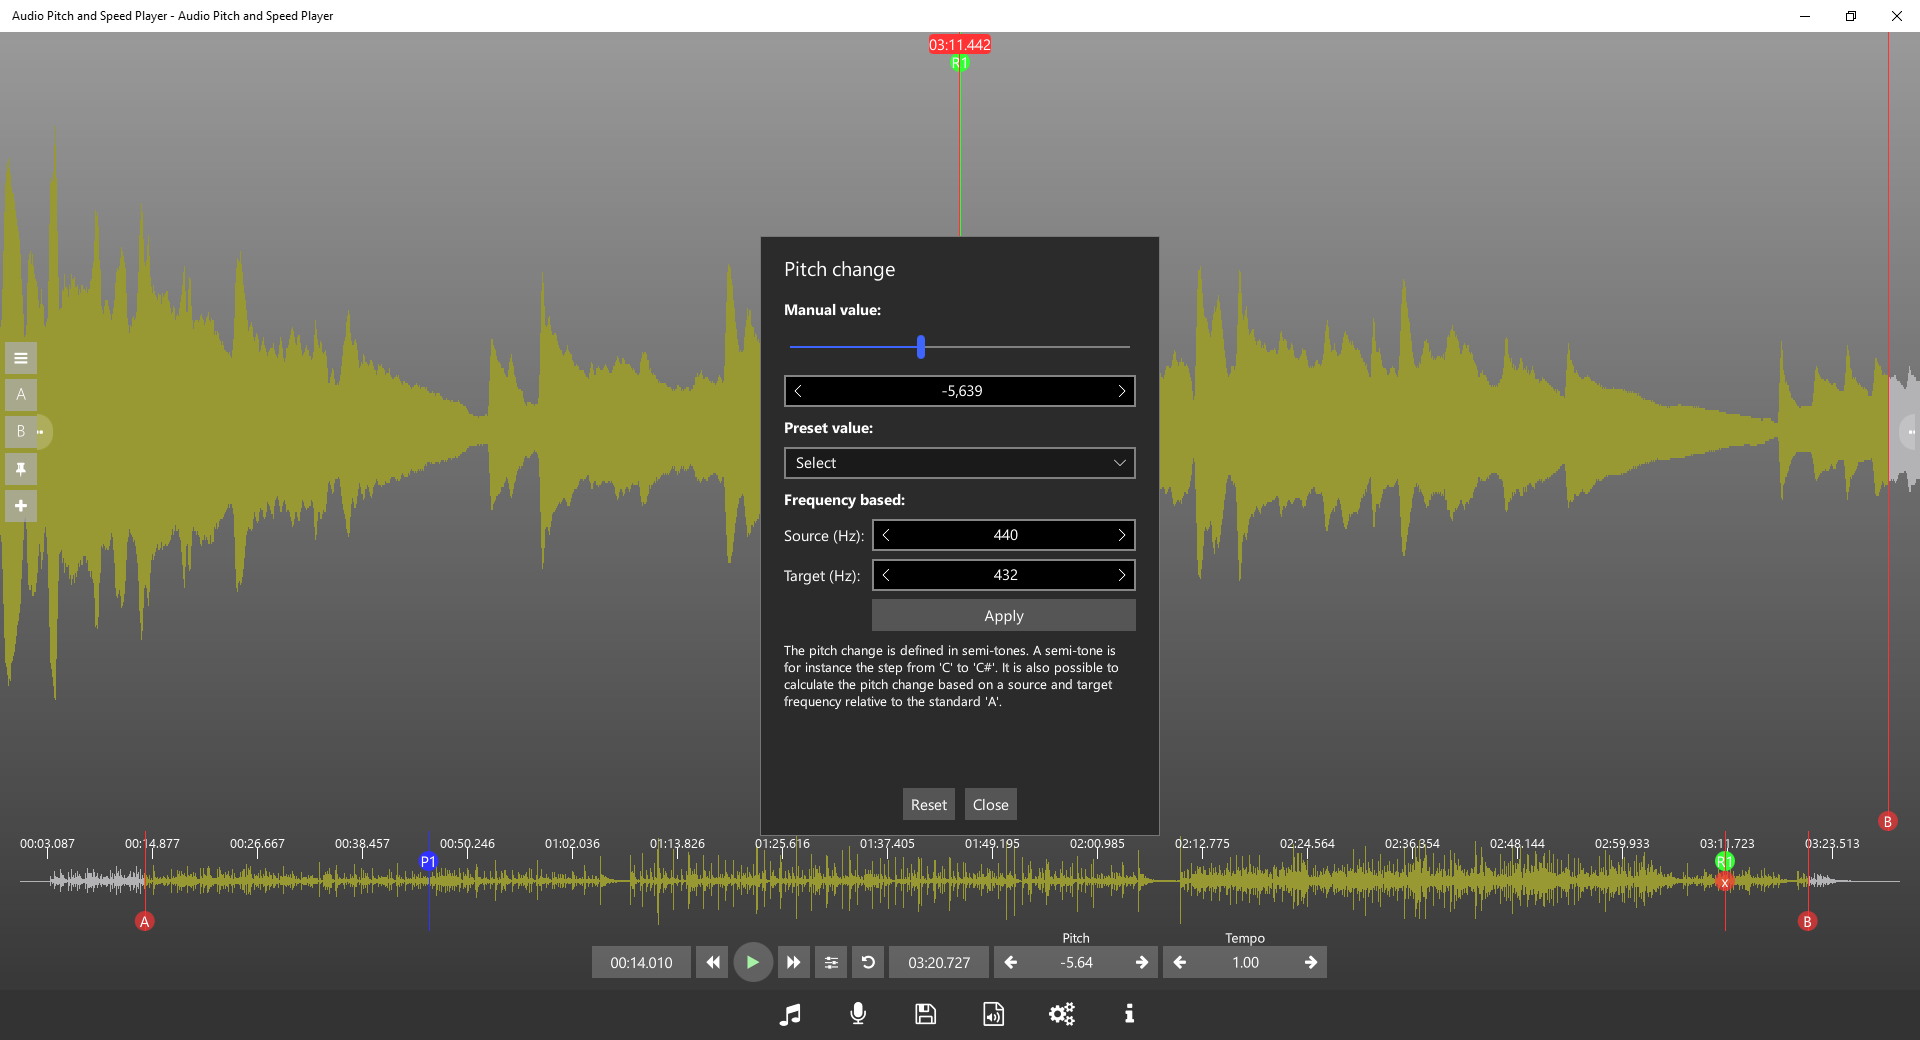The height and width of the screenshot is (1040, 1920).
Task: Open the hamburger menu in left sidebar
Action: tap(21, 358)
